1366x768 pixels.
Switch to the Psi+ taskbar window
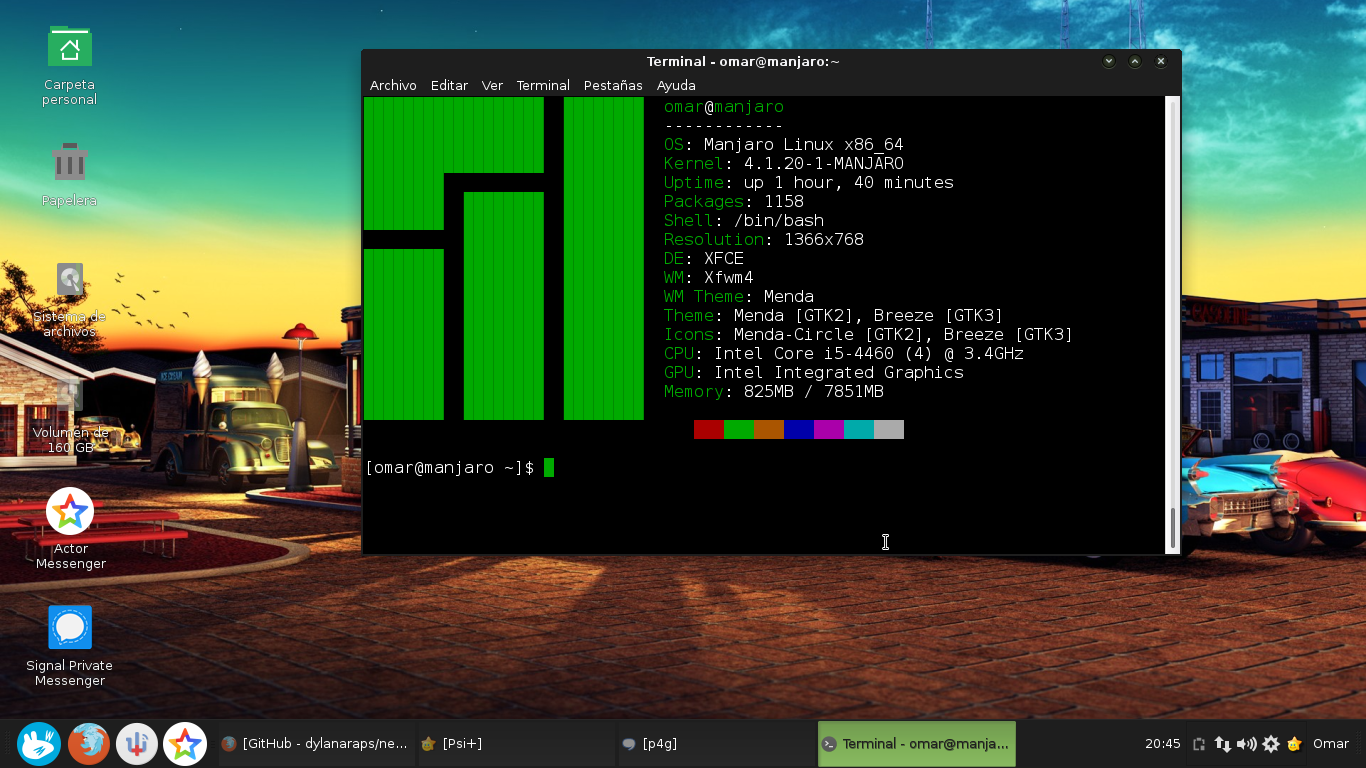(515, 744)
